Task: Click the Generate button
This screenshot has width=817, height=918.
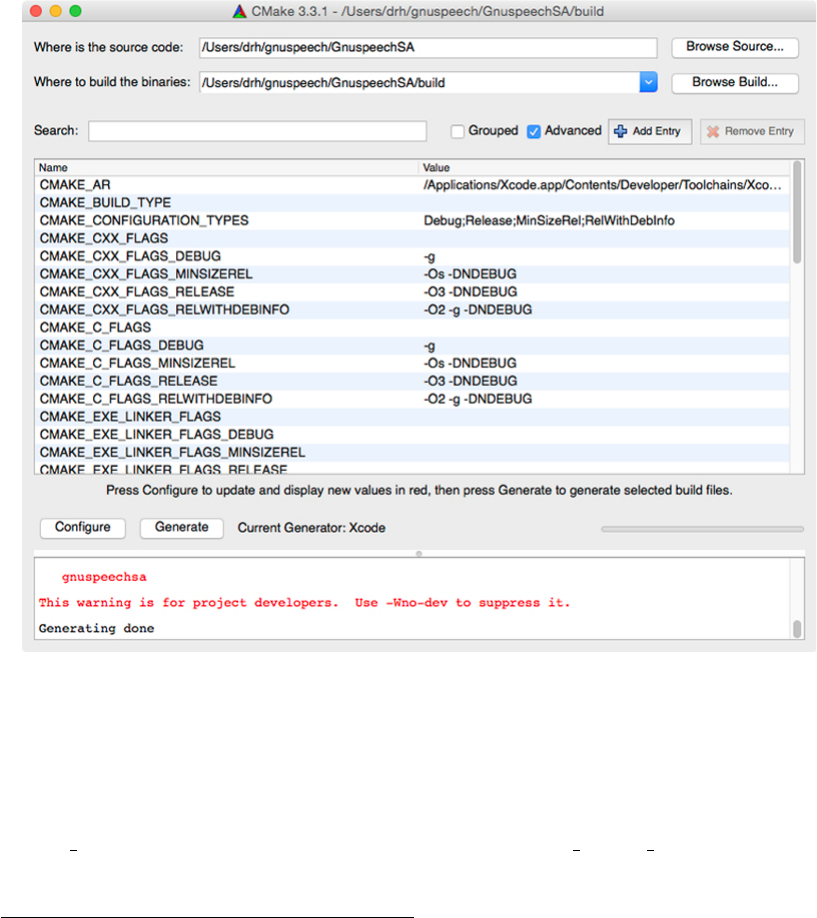Action: (x=182, y=527)
